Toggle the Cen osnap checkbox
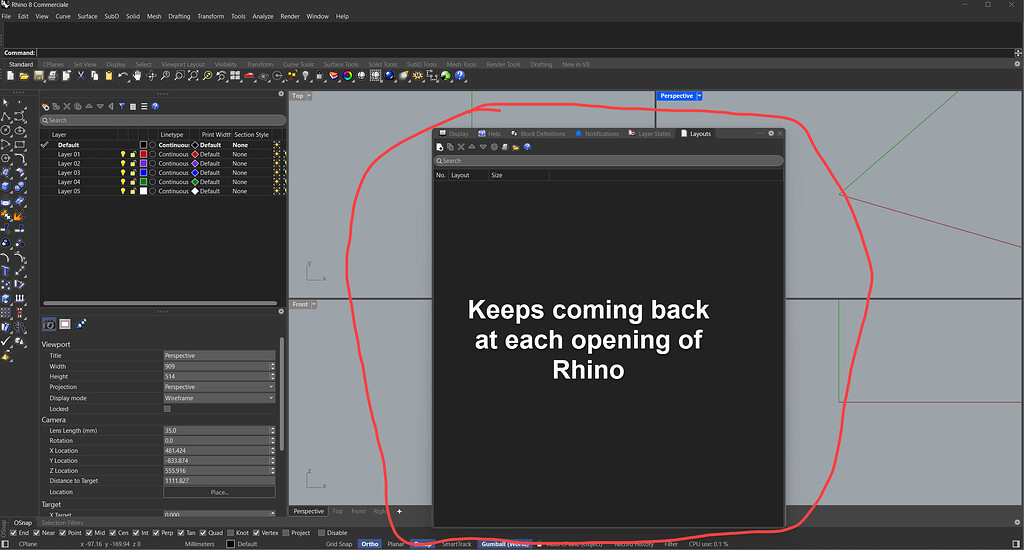Screen dimensions: 1024x550 [112, 533]
